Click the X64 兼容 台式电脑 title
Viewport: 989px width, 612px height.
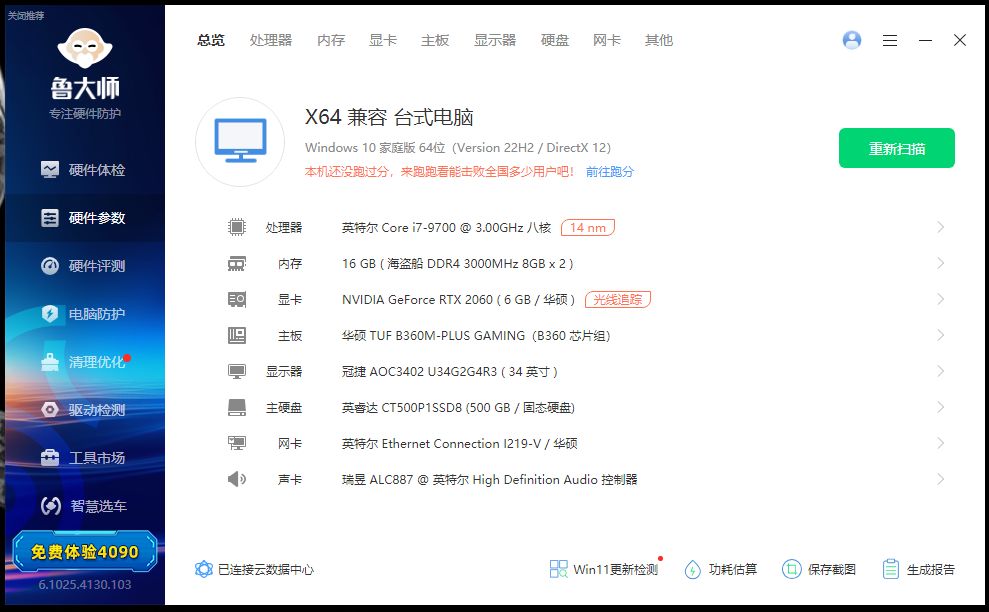coord(389,117)
